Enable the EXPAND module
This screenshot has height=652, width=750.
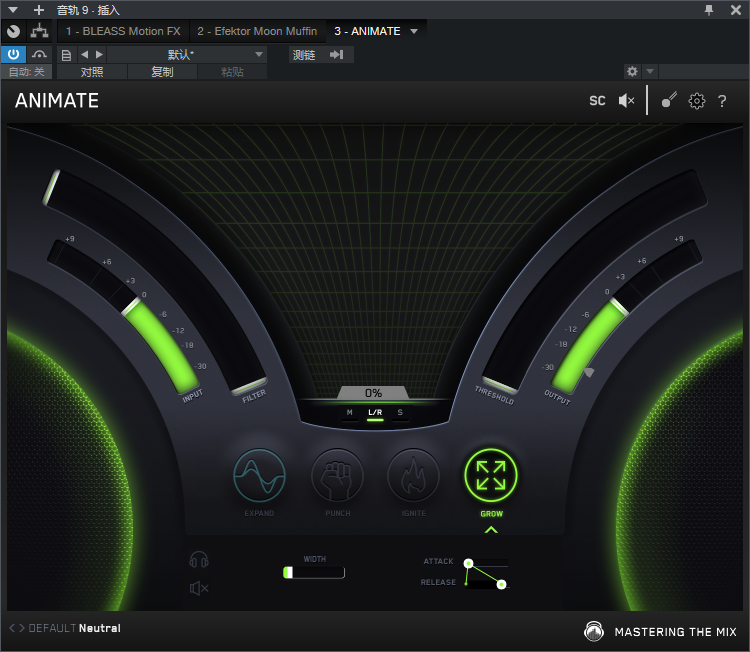(x=259, y=475)
